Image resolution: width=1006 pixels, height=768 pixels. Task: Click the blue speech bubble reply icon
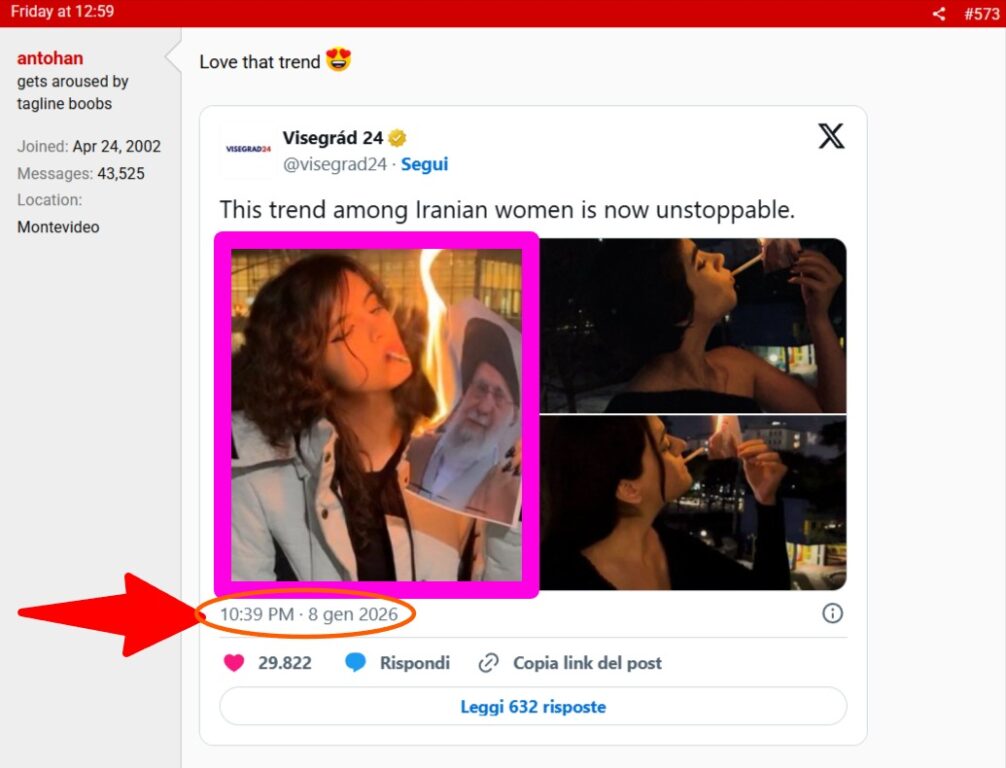[x=355, y=663]
